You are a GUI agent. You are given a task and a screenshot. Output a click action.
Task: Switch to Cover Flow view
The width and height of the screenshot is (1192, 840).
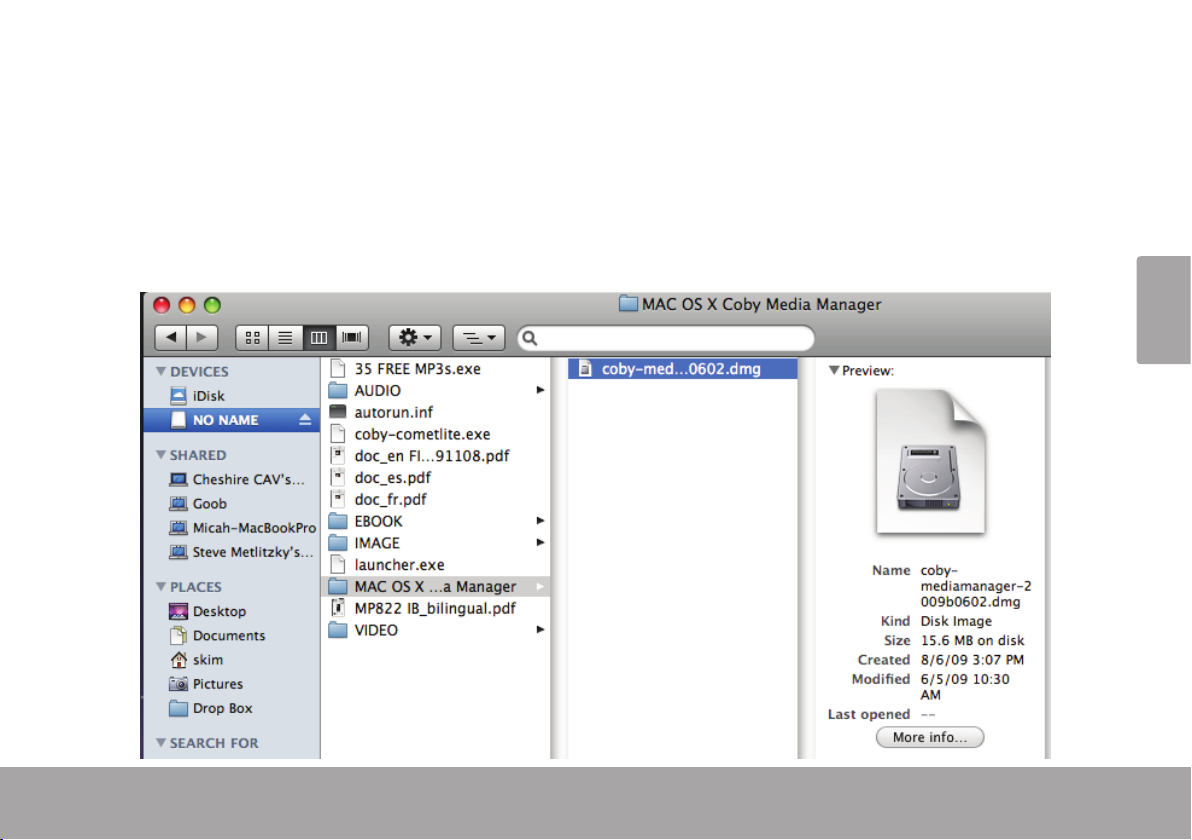(352, 338)
